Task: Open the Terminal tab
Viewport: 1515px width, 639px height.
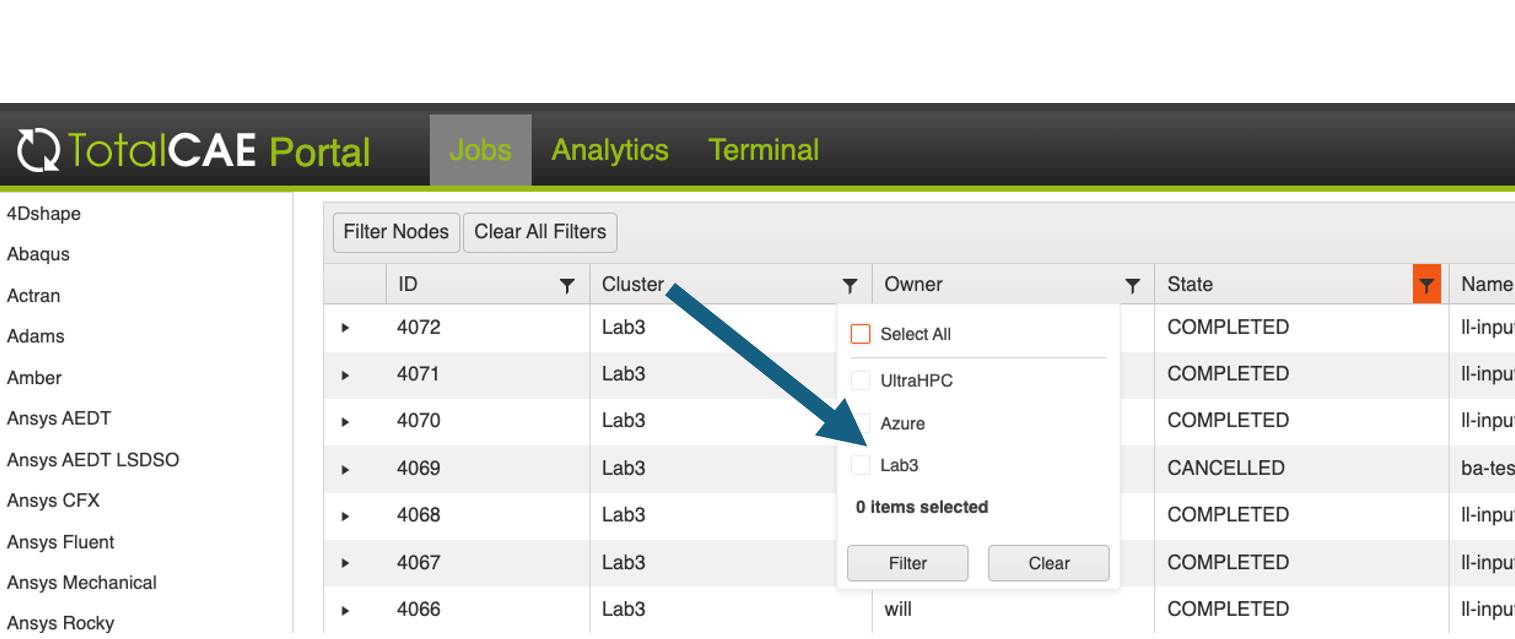Action: (x=763, y=149)
